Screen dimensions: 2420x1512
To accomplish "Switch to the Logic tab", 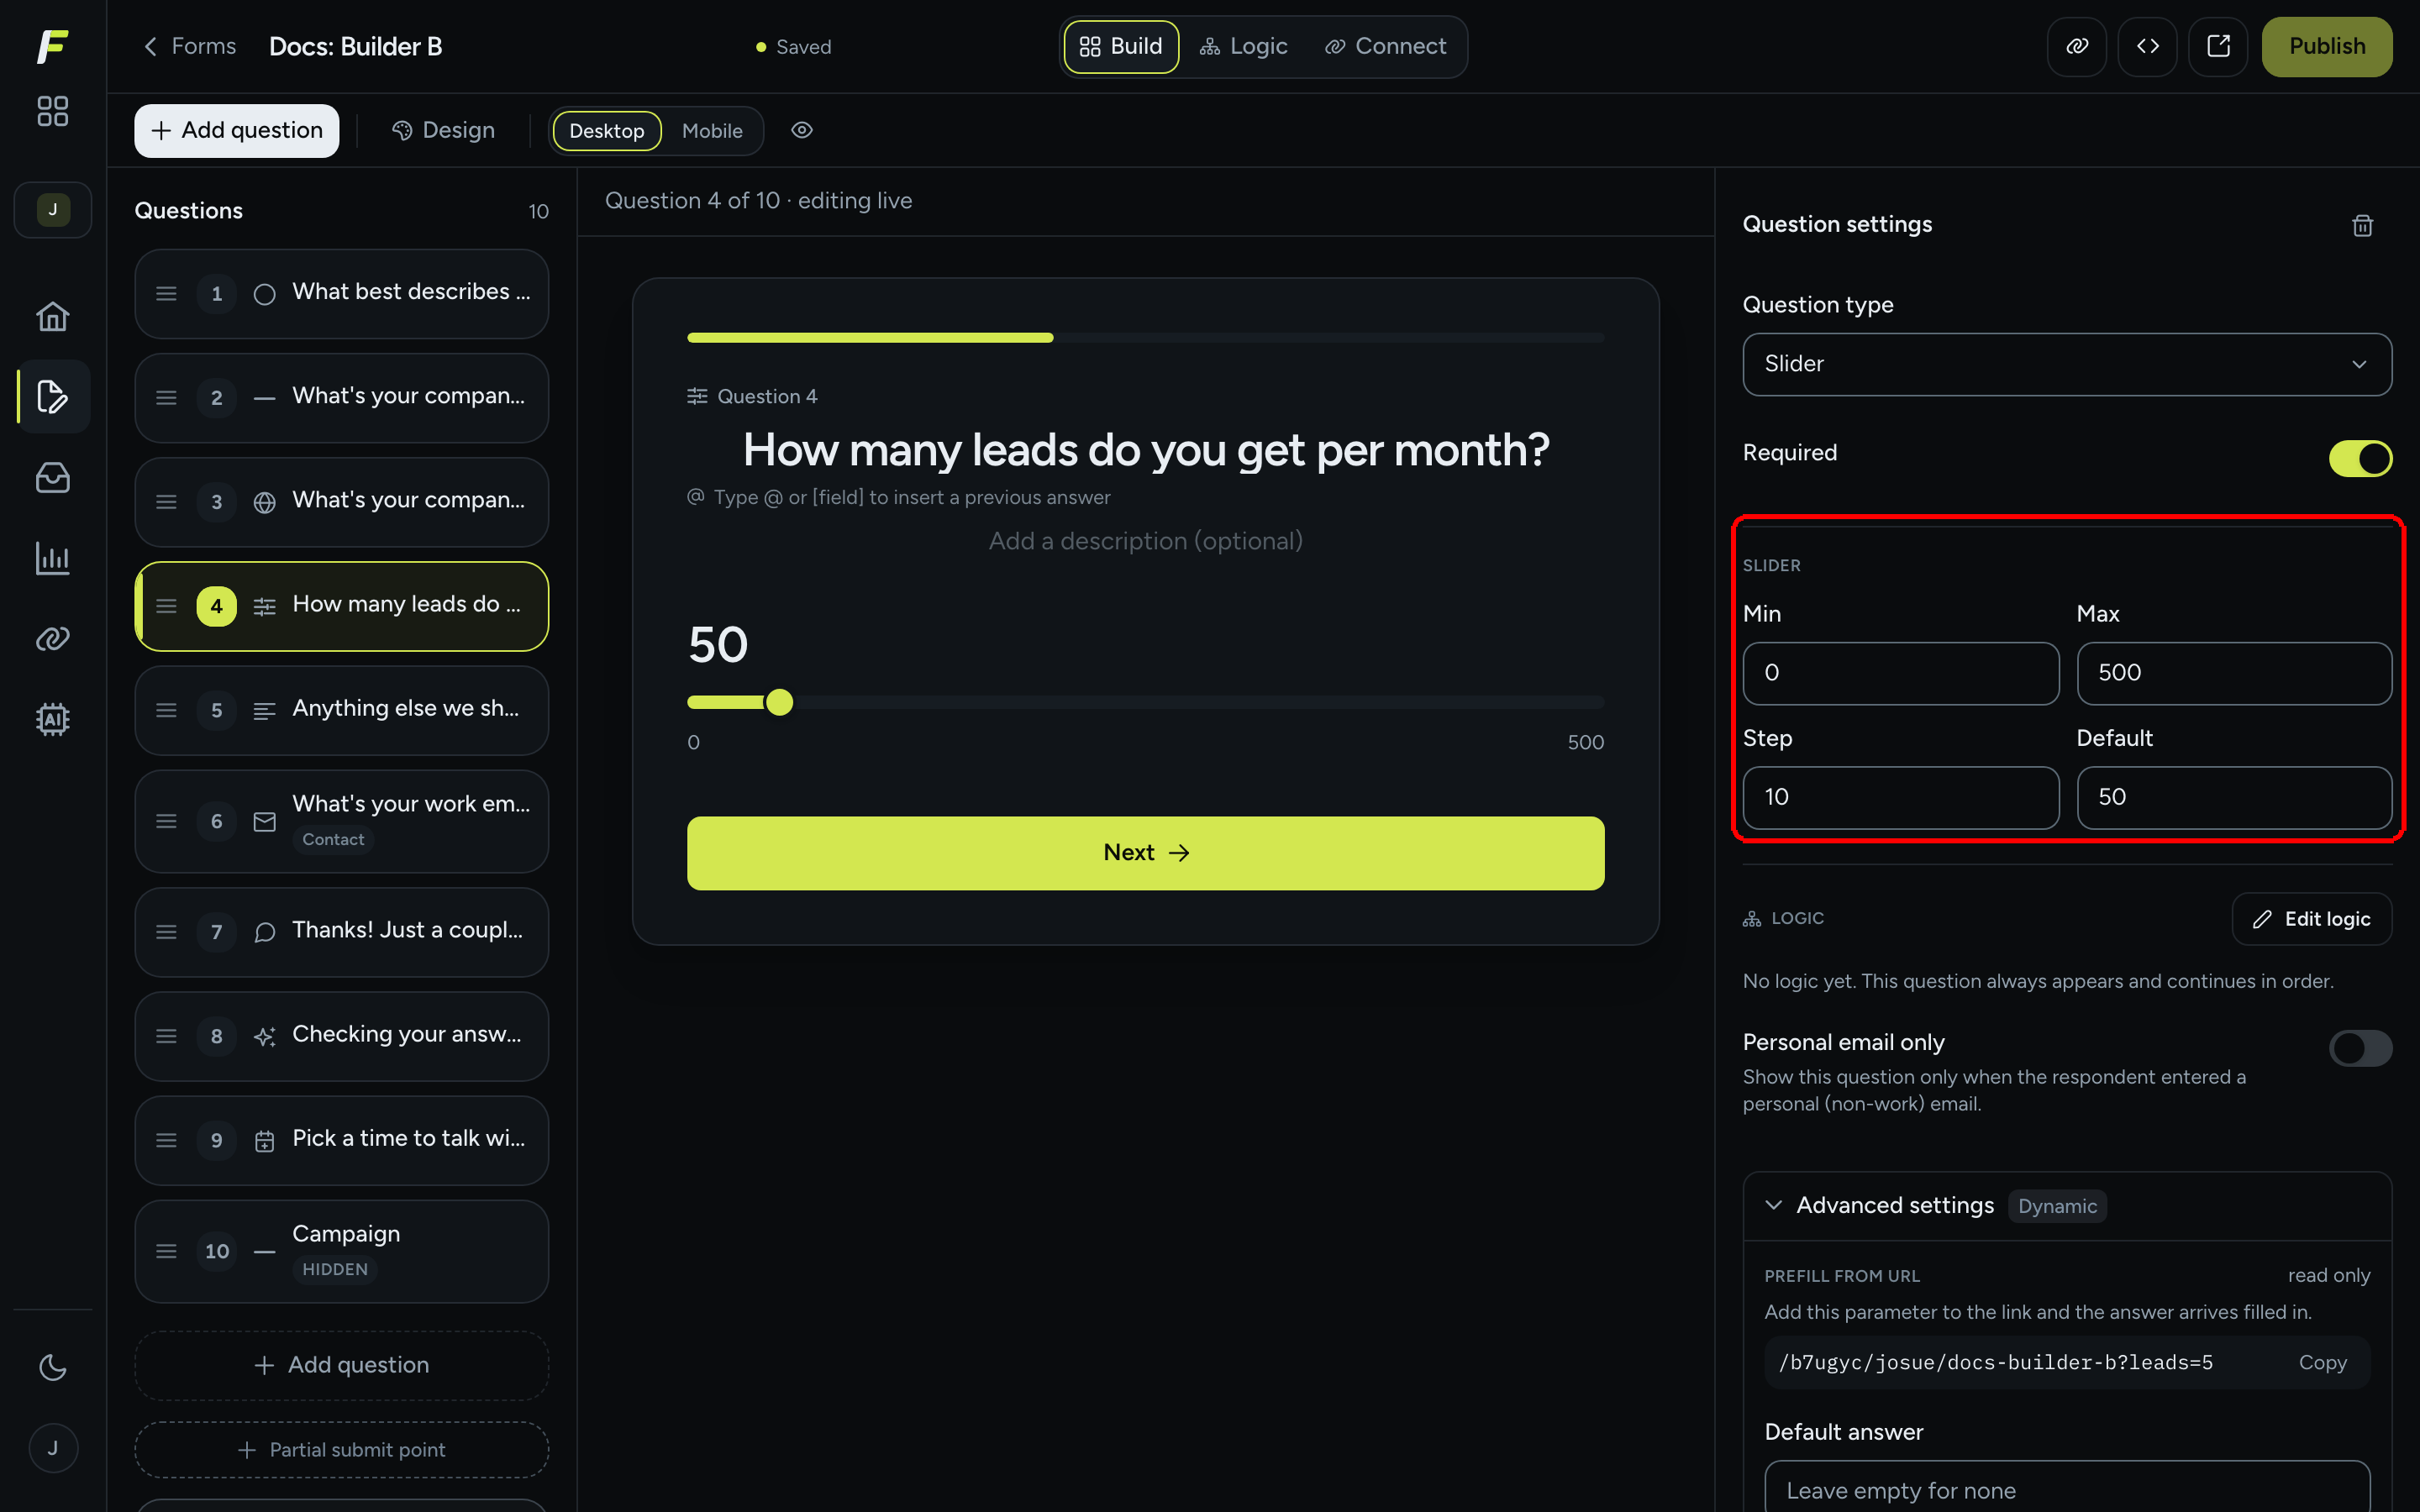I will (x=1243, y=46).
